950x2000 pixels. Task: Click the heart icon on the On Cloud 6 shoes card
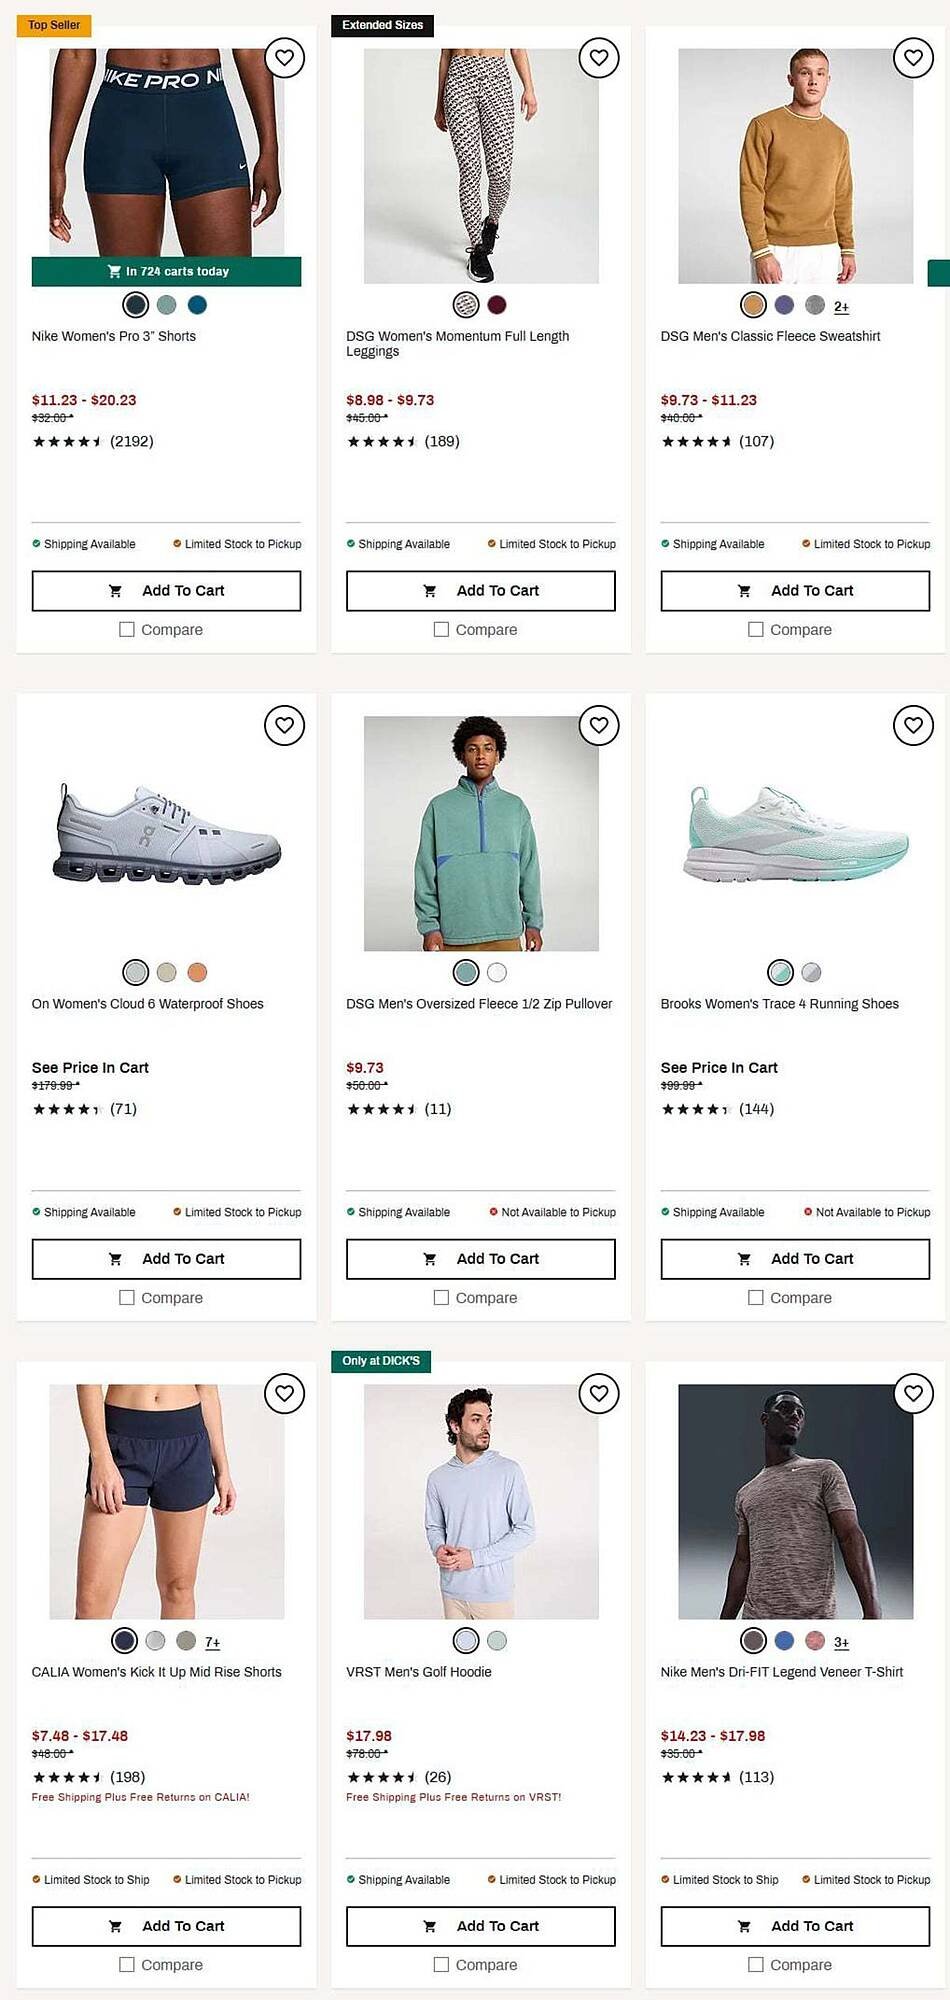[285, 726]
